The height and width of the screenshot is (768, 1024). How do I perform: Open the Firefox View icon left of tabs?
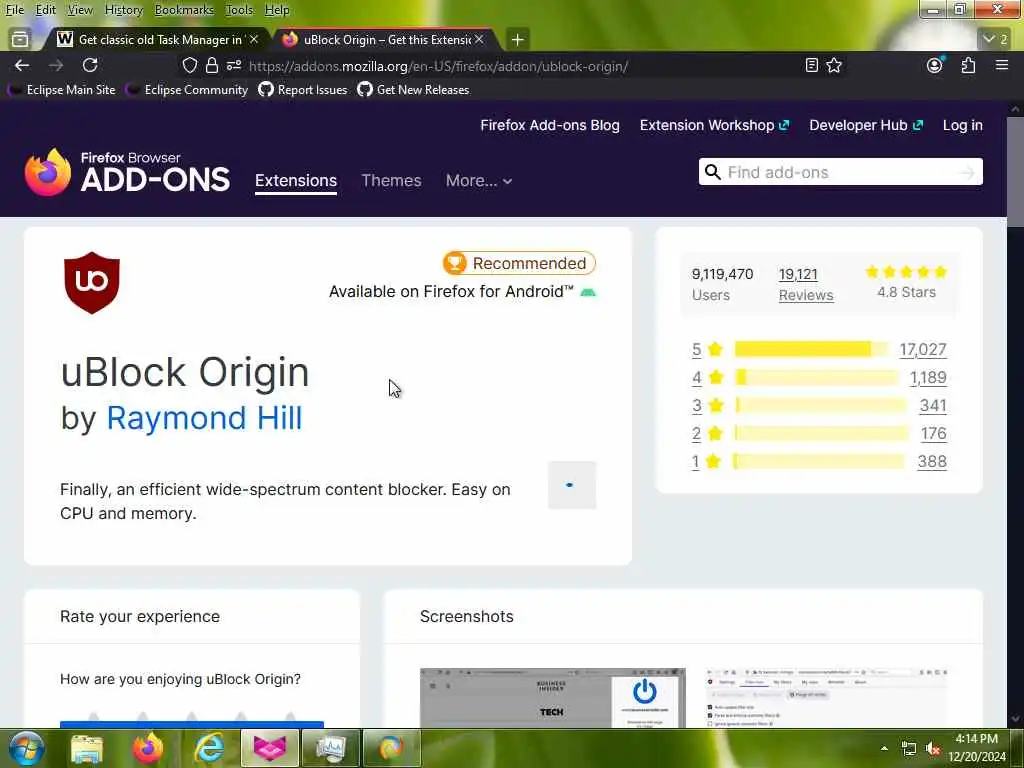[x=20, y=39]
